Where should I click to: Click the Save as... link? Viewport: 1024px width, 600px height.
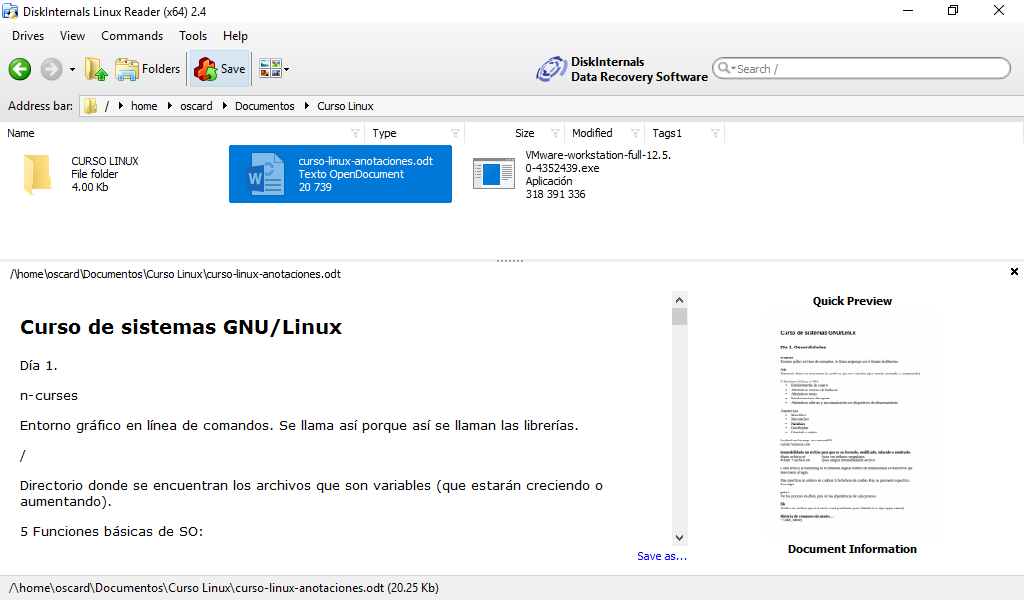pyautogui.click(x=662, y=556)
